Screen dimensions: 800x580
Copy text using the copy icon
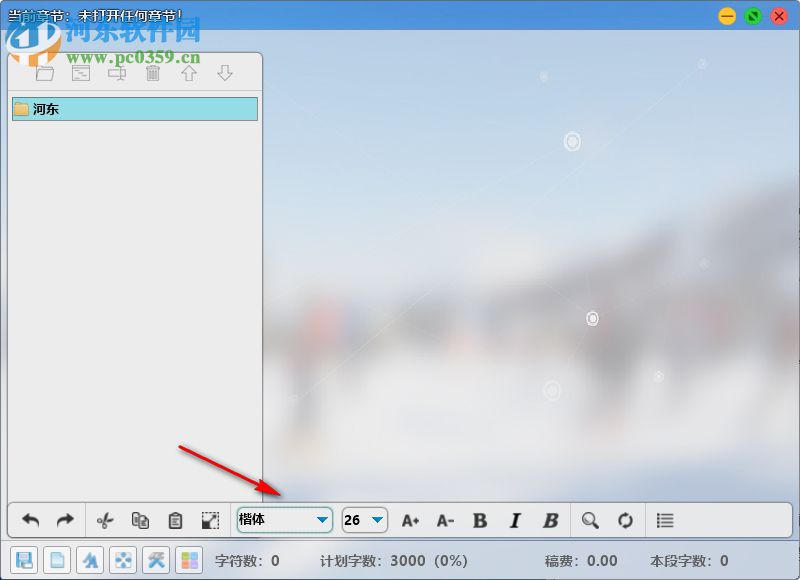click(140, 520)
